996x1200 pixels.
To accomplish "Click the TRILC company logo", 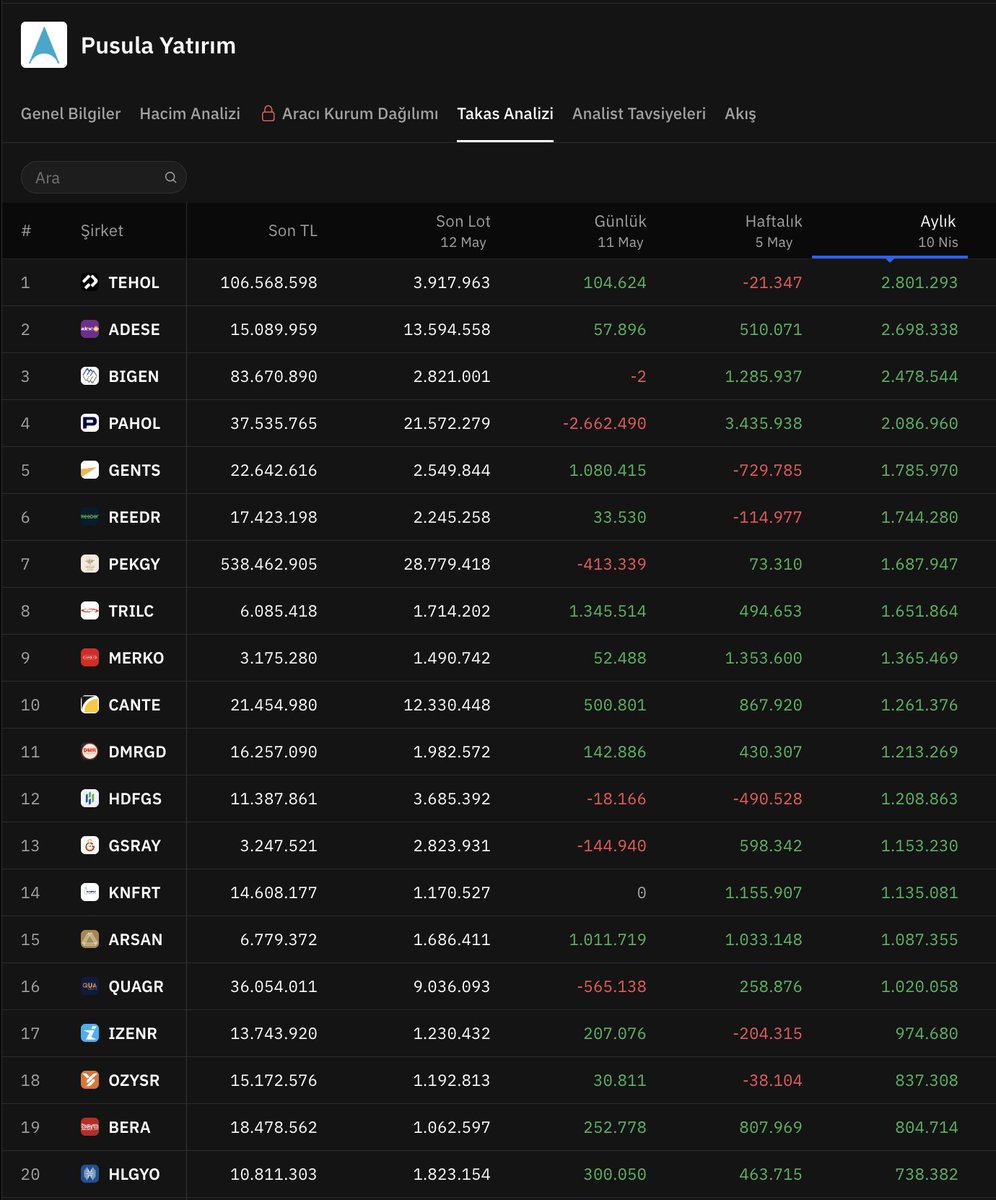I will pos(90,612).
